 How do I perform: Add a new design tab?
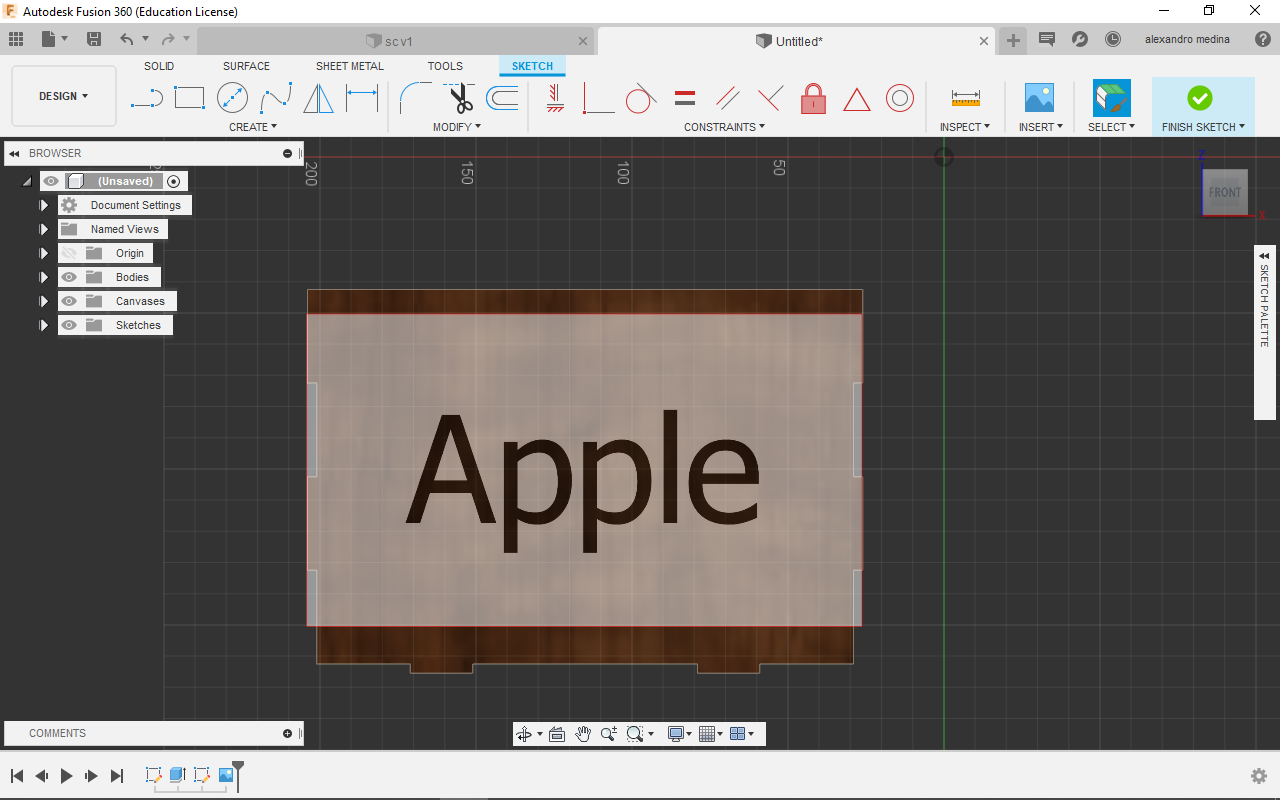[x=1013, y=40]
